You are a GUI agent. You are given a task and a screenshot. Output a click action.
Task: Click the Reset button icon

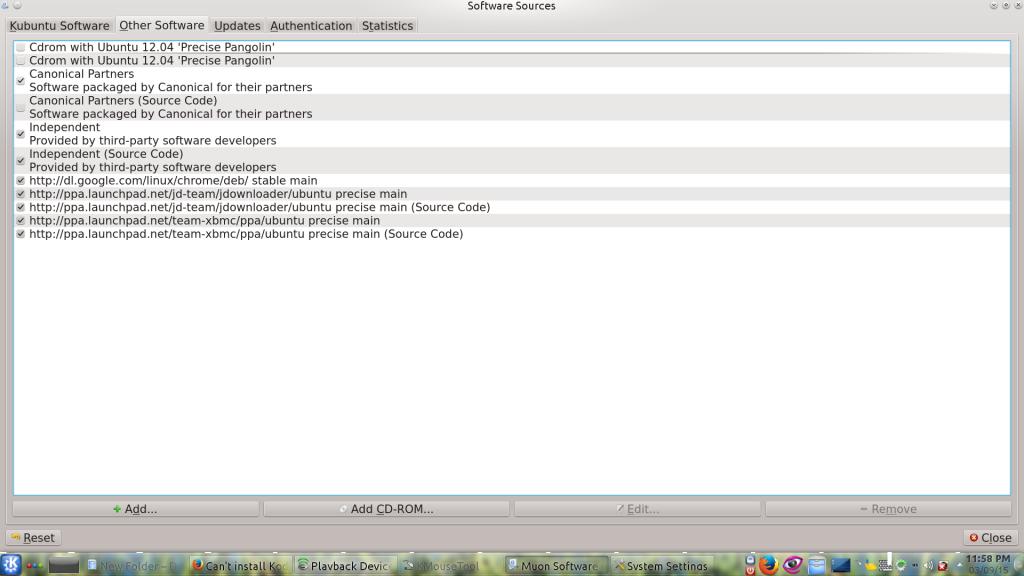pyautogui.click(x=15, y=538)
